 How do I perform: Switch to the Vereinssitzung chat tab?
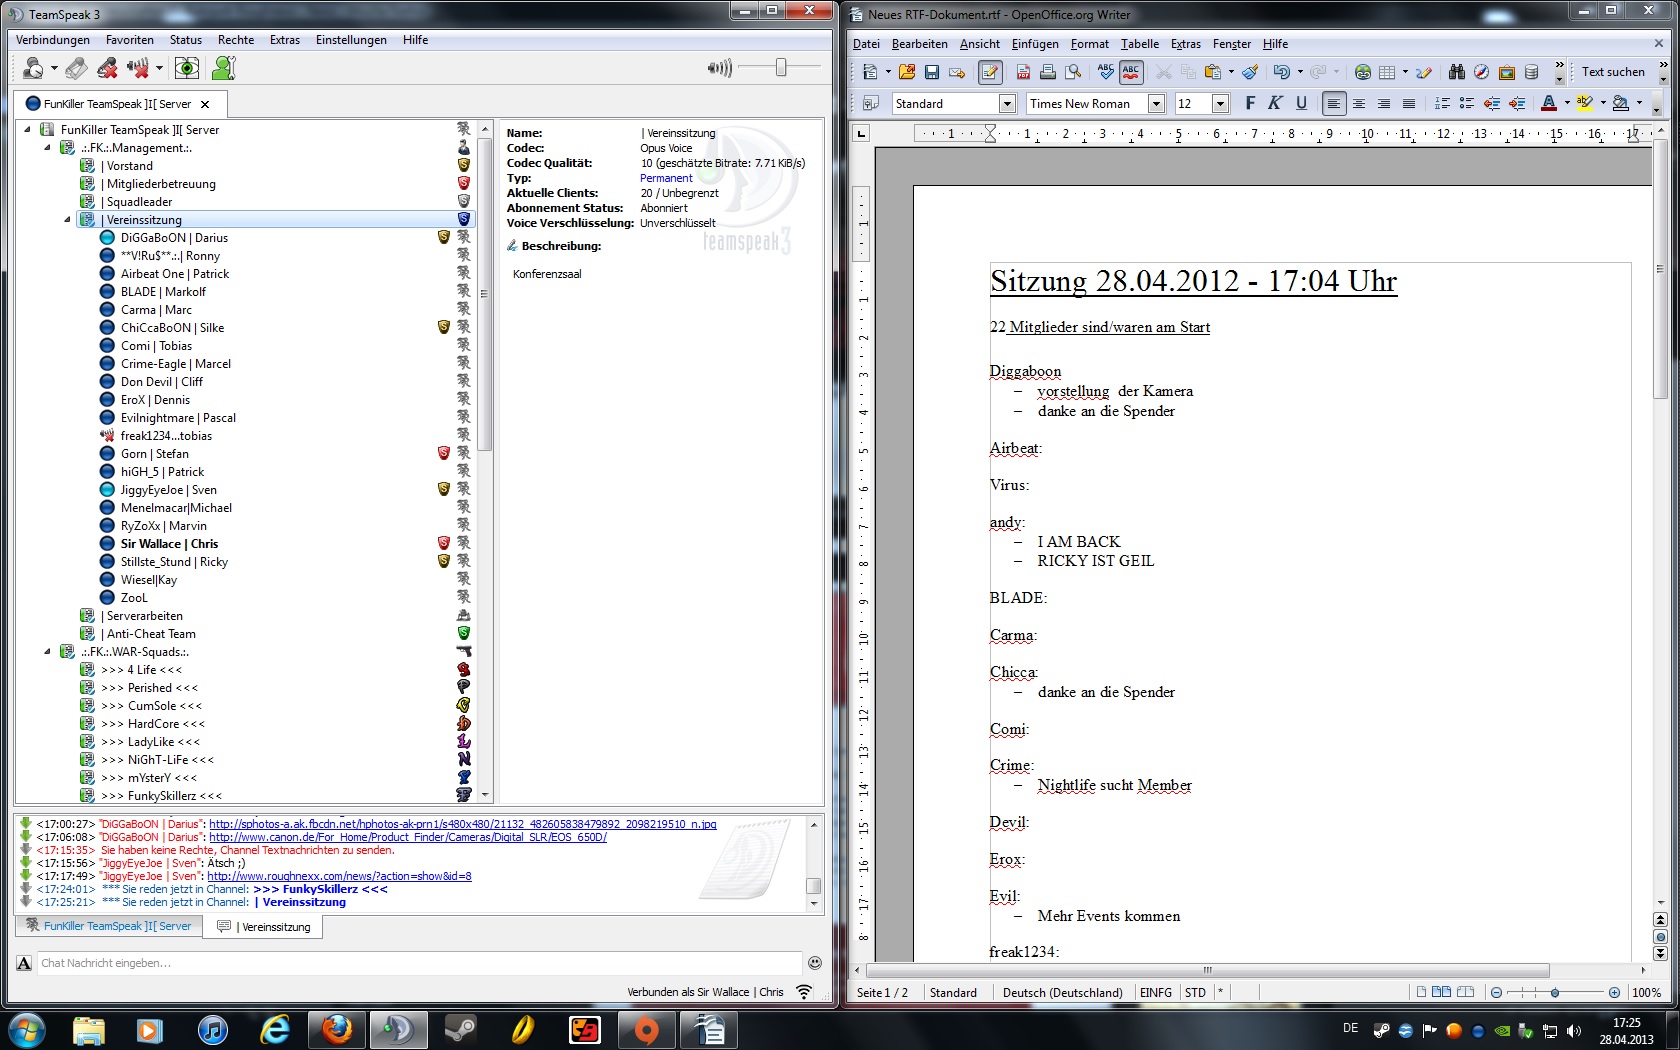pyautogui.click(x=264, y=927)
